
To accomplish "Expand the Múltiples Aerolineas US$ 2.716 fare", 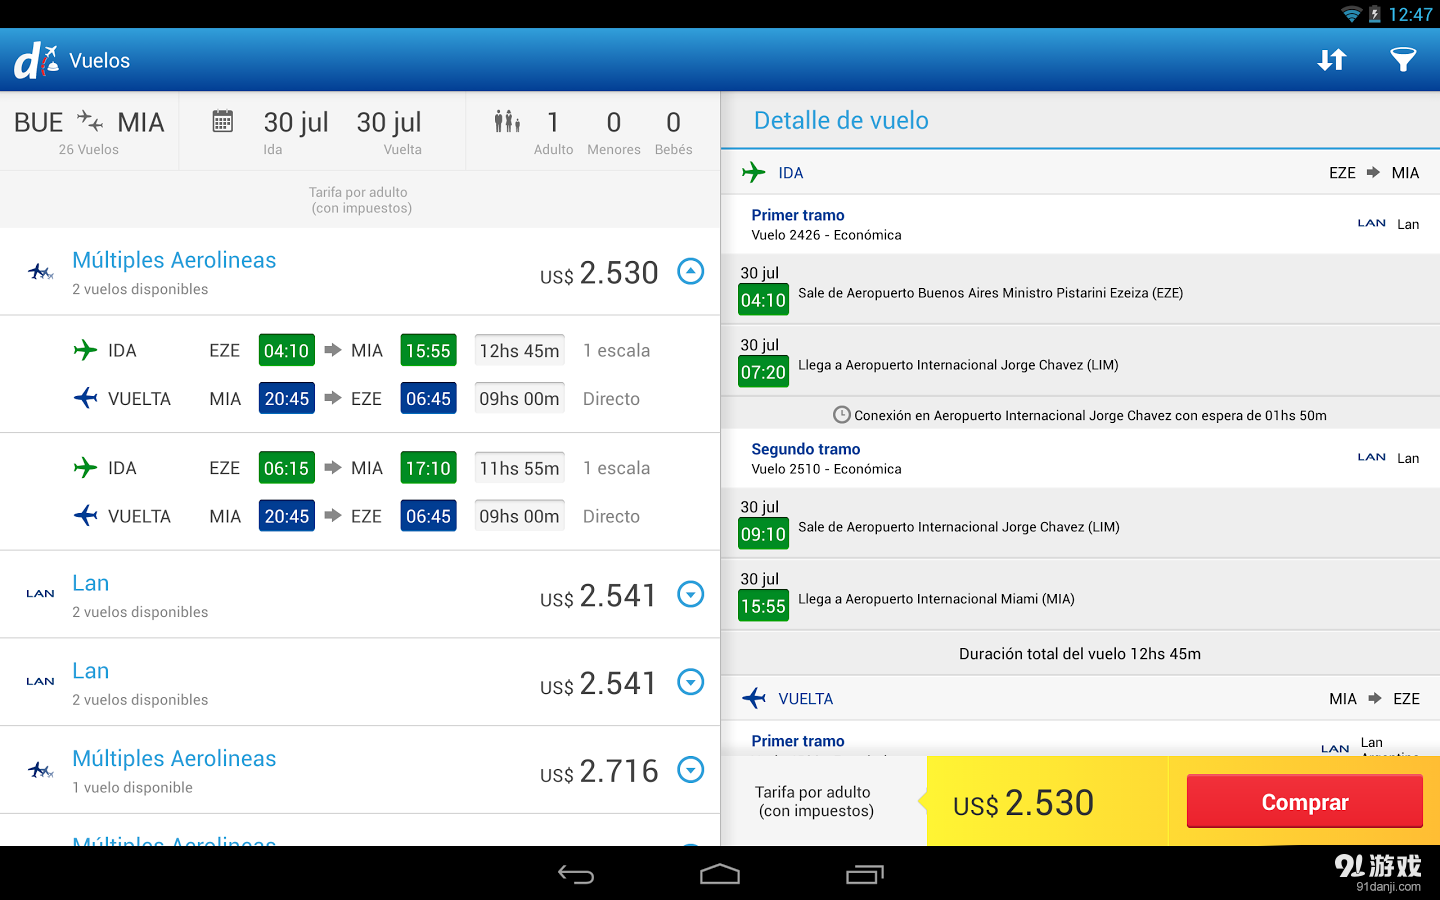I will (x=690, y=770).
